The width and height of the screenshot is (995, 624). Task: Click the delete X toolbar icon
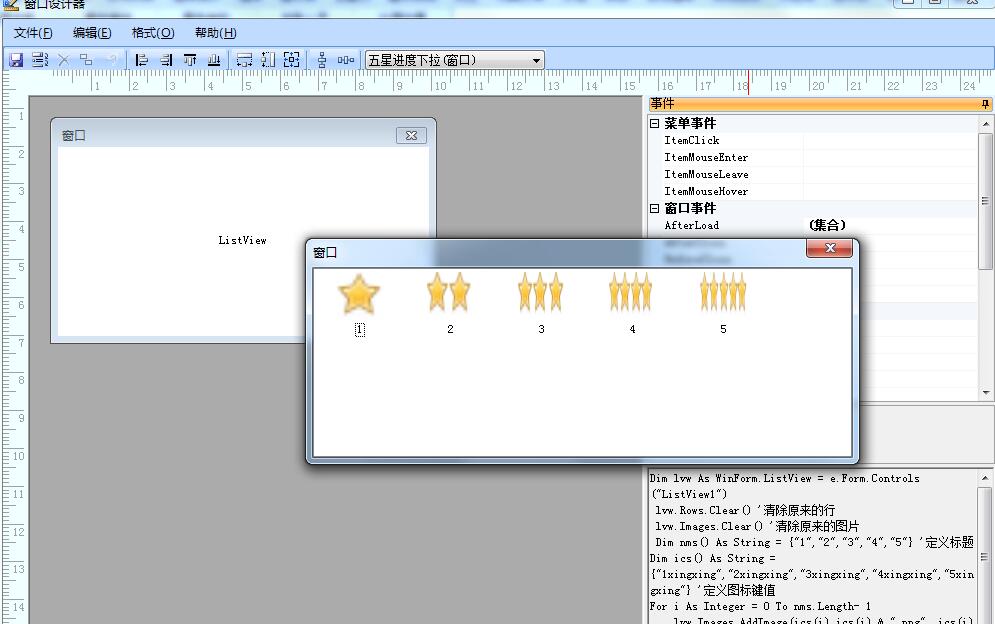pos(63,60)
